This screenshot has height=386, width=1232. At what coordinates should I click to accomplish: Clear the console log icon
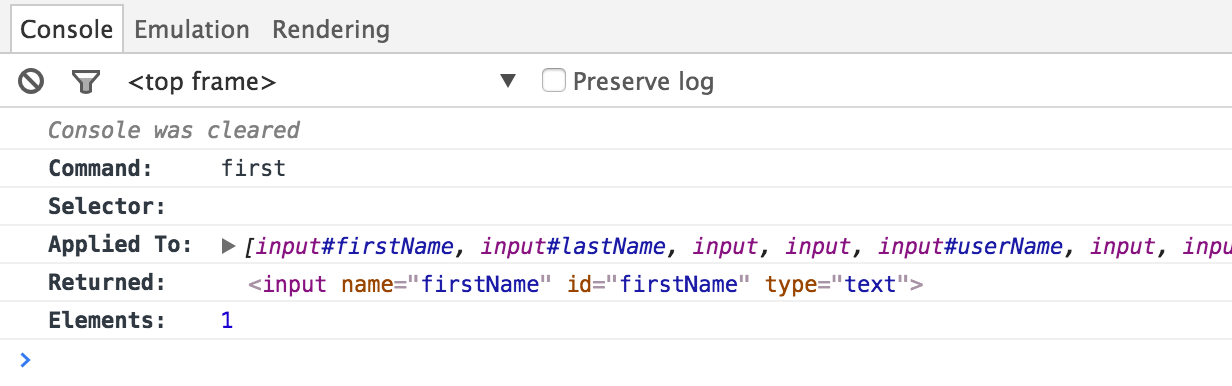point(31,81)
